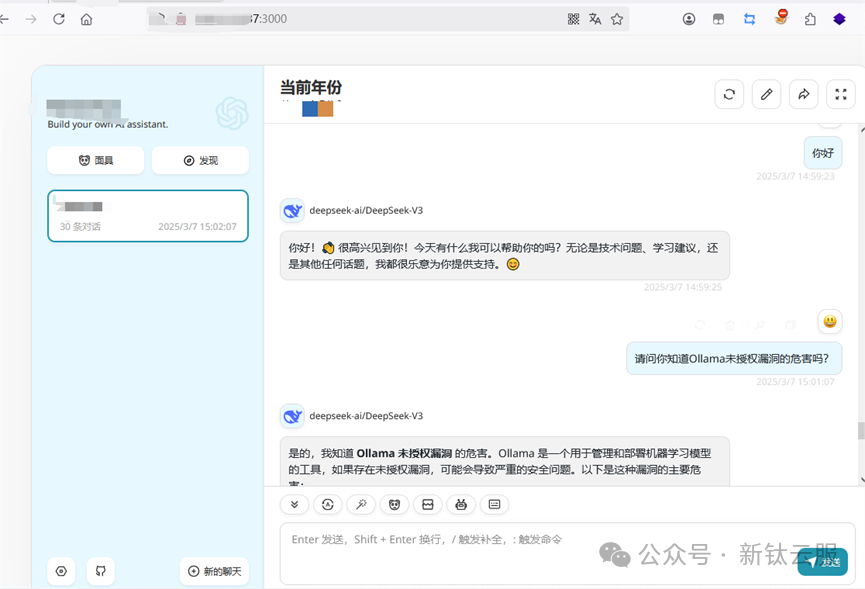
Task: Toggle the auto theme icon above input
Action: [x=327, y=504]
